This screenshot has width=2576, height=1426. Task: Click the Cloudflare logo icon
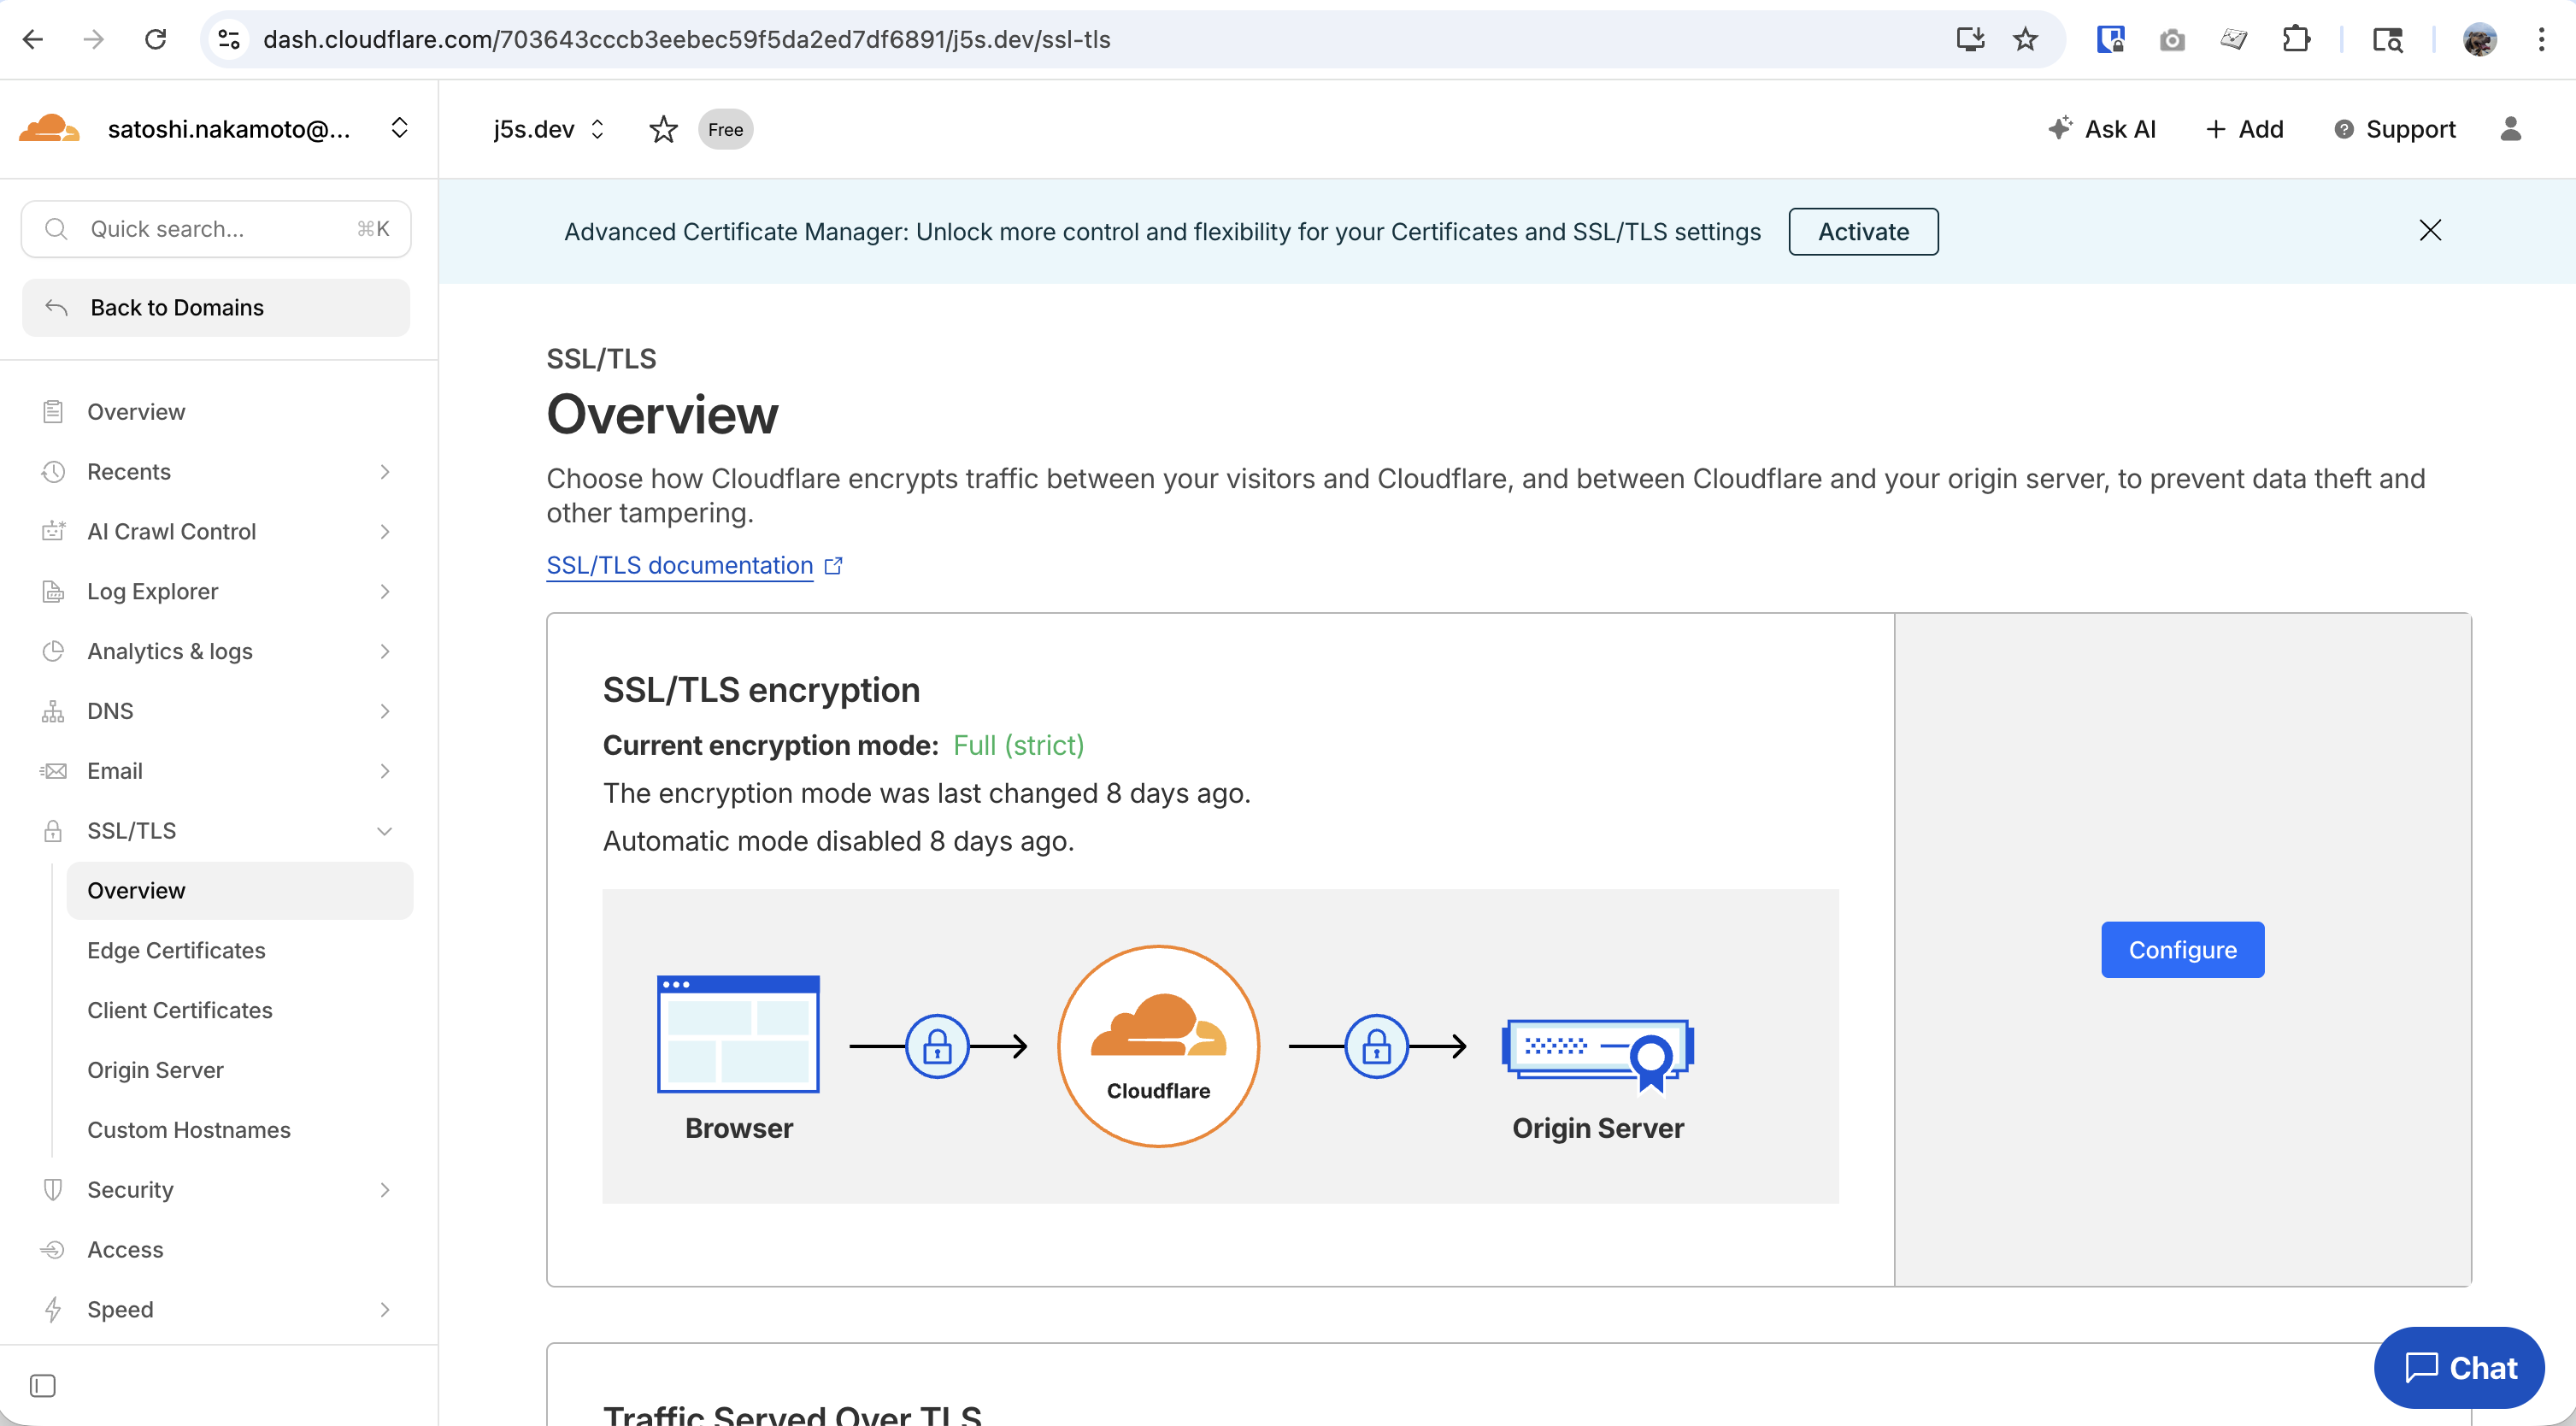[x=48, y=129]
